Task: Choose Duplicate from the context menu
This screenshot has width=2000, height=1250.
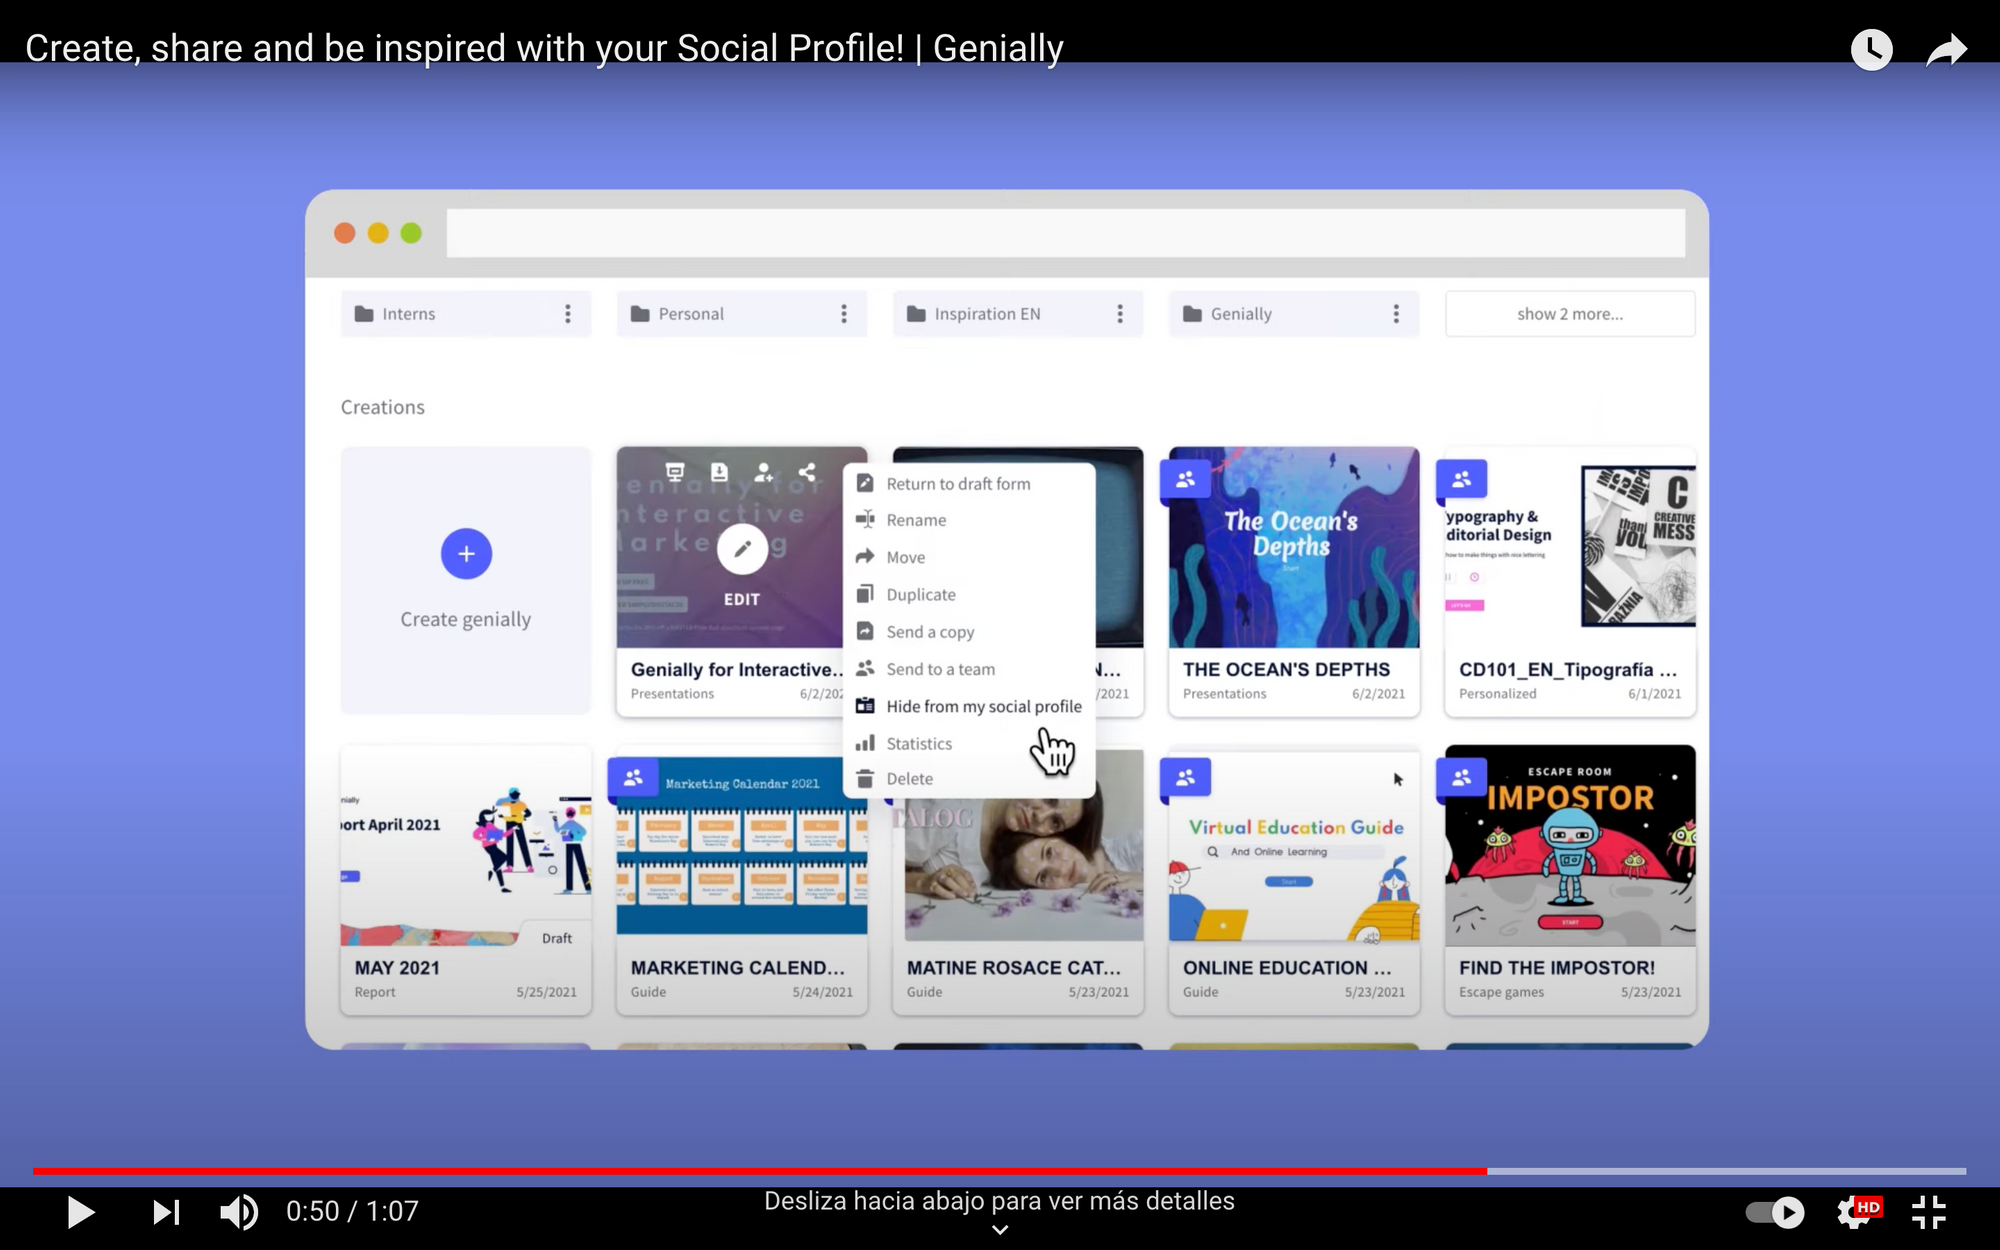Action: tap(920, 594)
